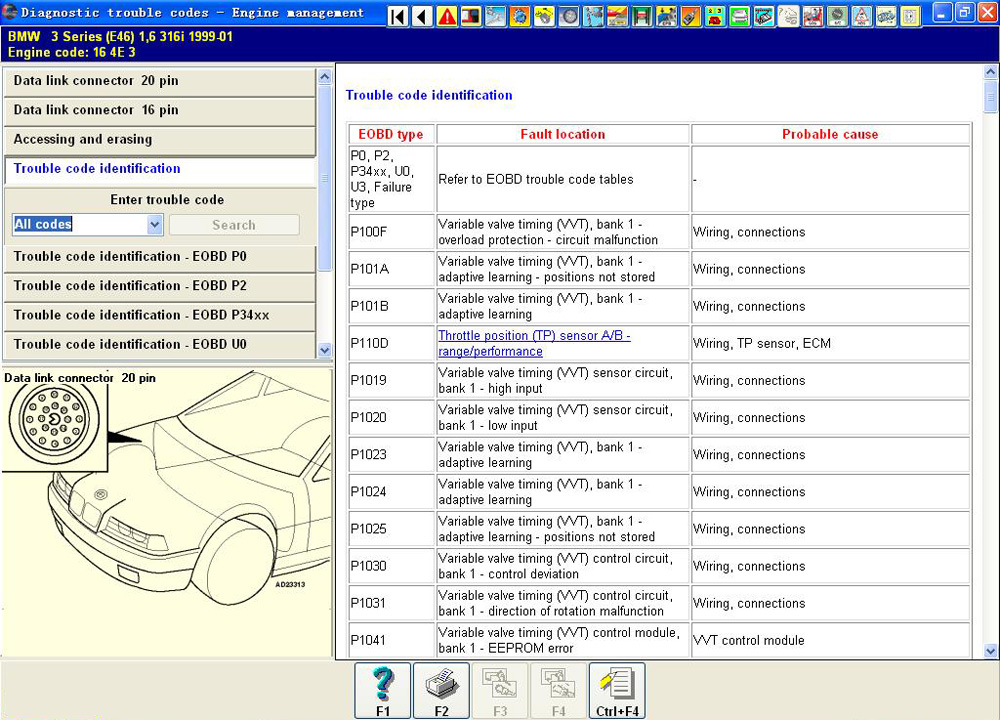Select the P1020 code cell
The height and width of the screenshot is (720, 1000).
[392, 417]
